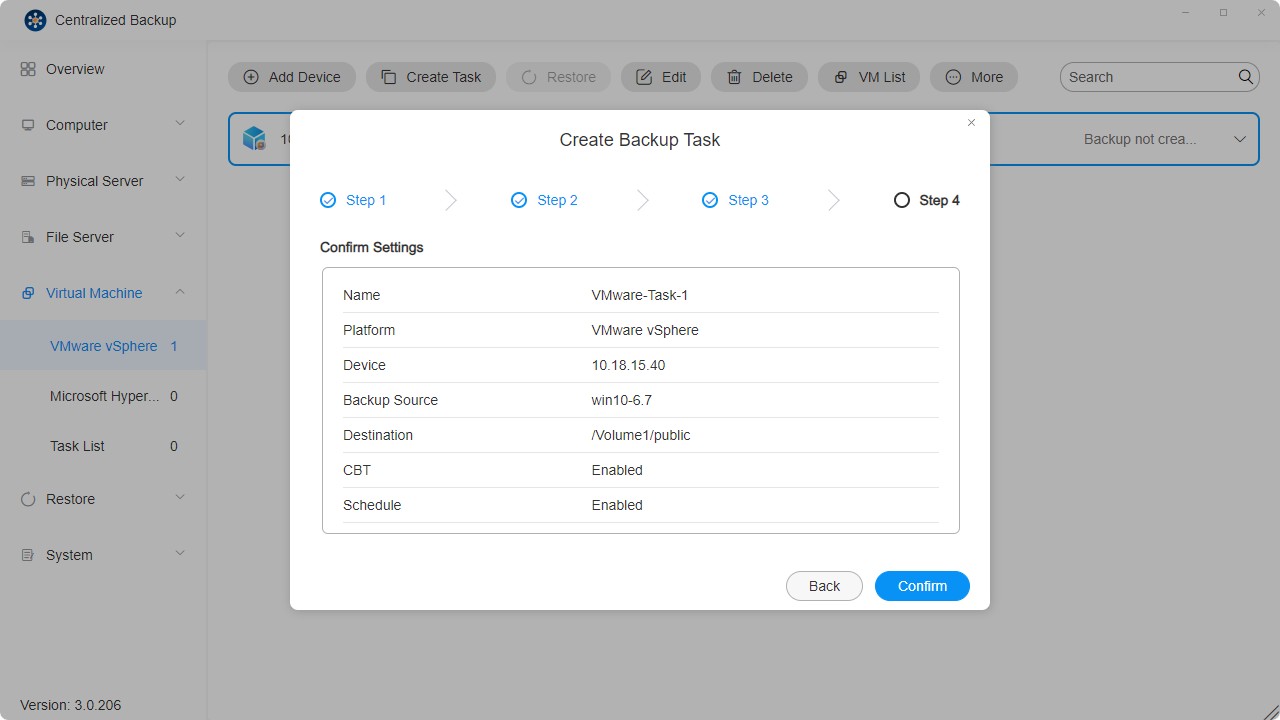
Task: Click the blue VMware device selection bar
Action: click(x=255, y=138)
